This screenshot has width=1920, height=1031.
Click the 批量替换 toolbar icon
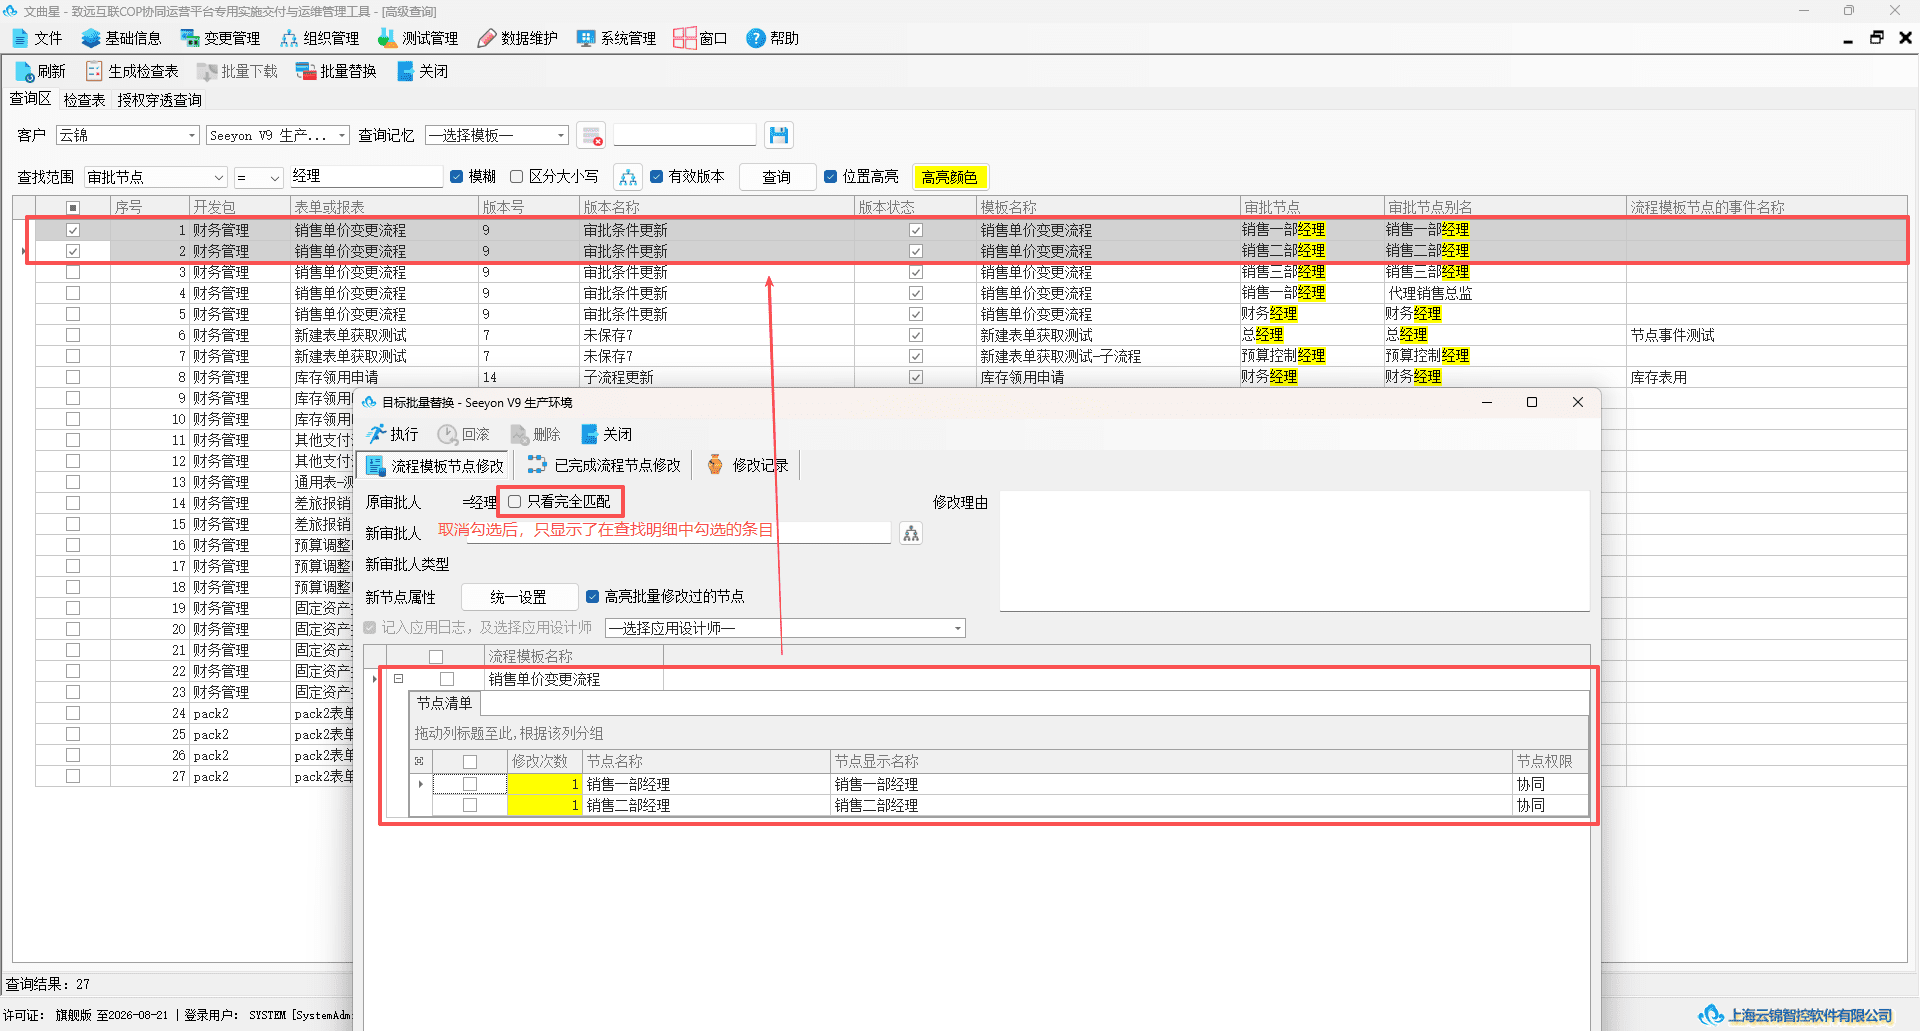[306, 71]
